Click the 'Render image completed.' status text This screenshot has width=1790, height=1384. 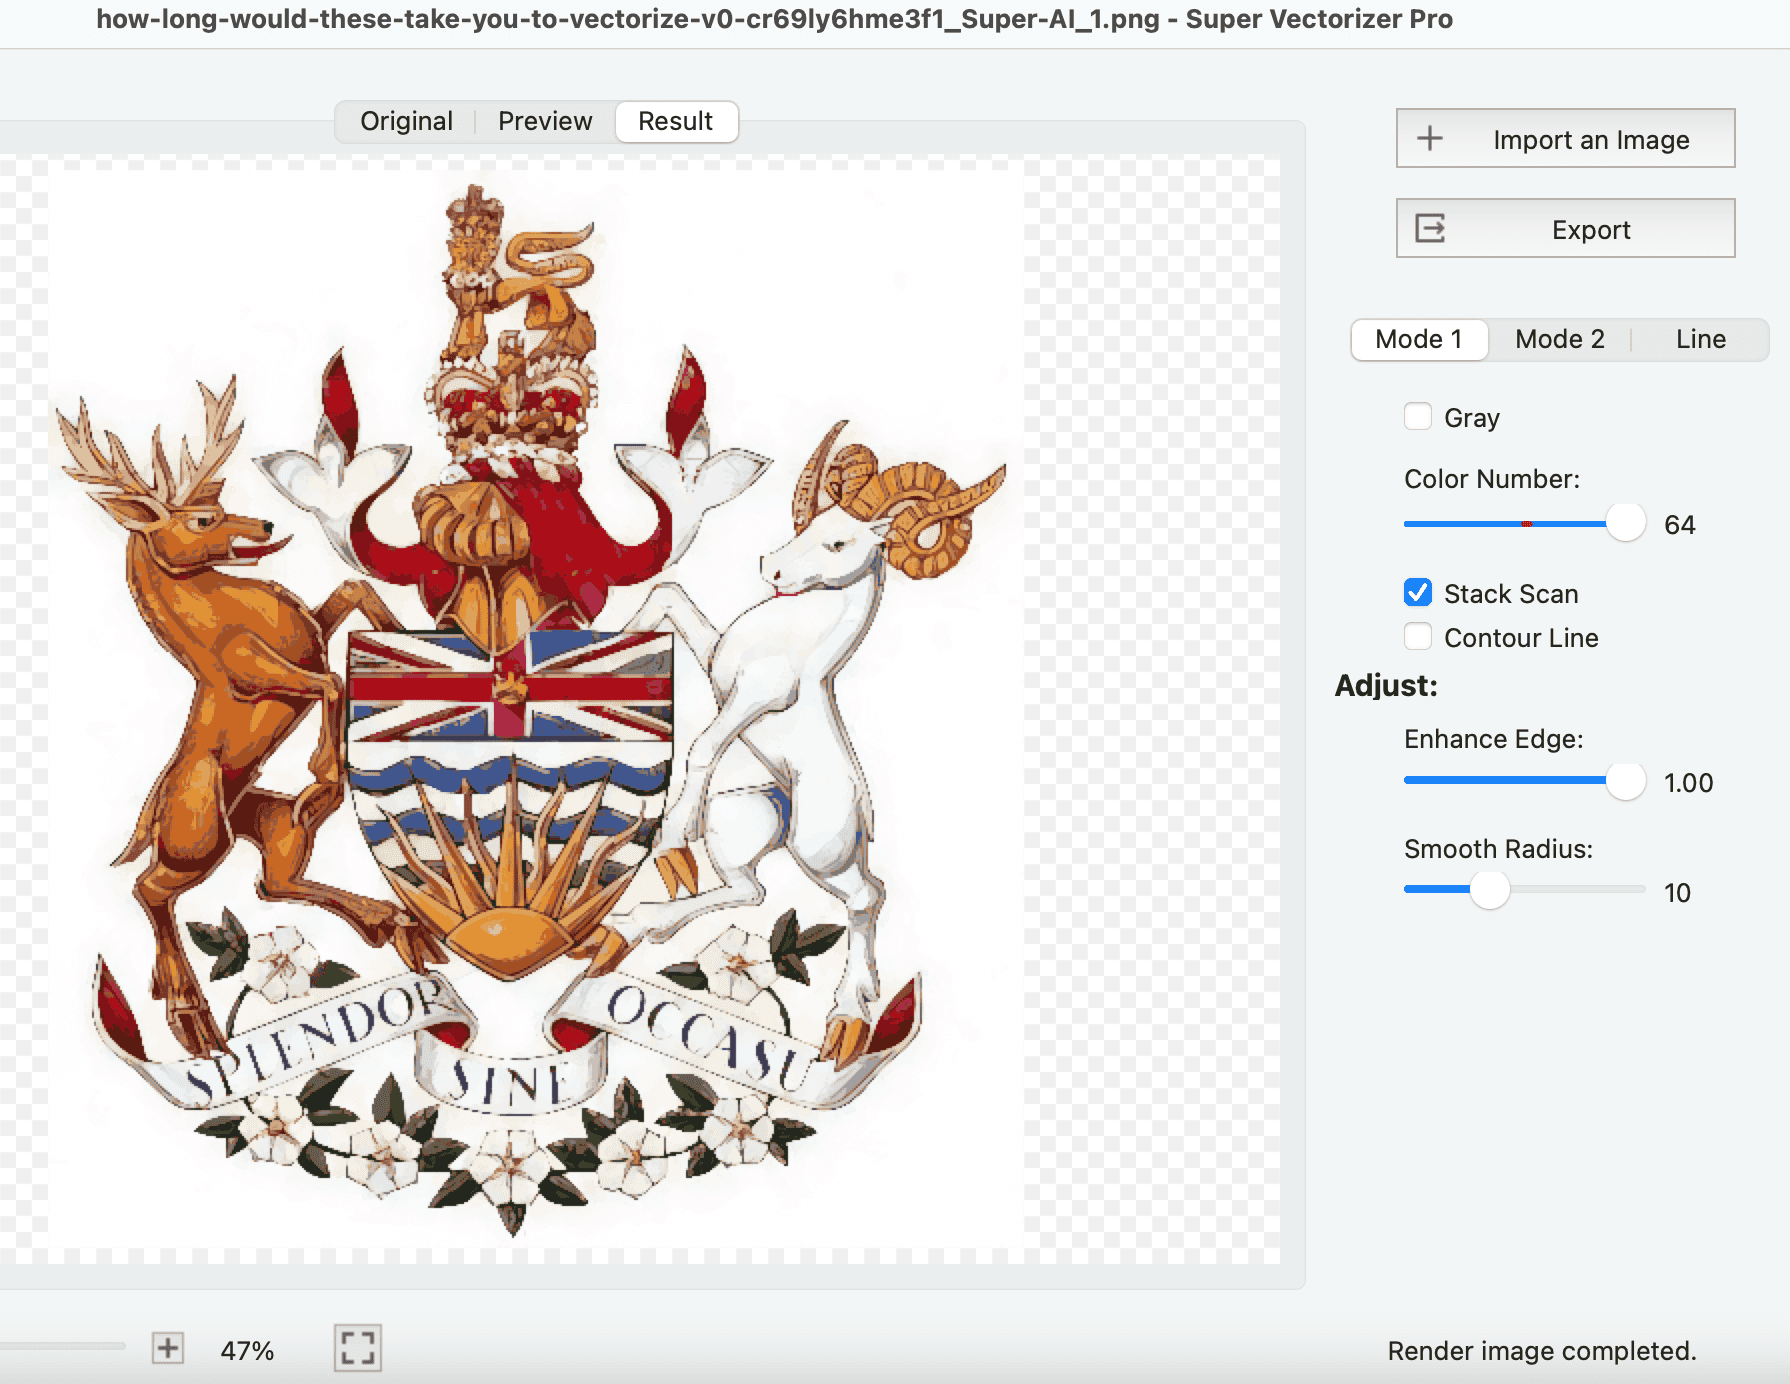click(x=1542, y=1351)
